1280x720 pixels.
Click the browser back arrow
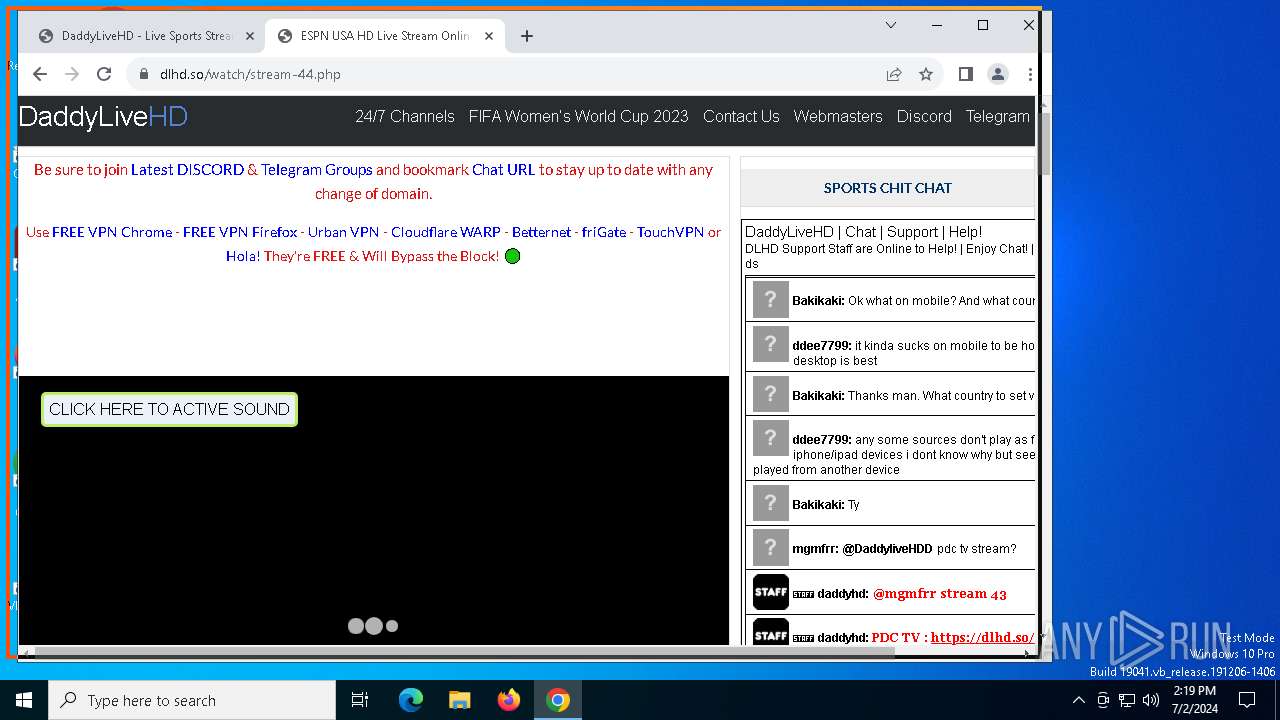pyautogui.click(x=40, y=74)
